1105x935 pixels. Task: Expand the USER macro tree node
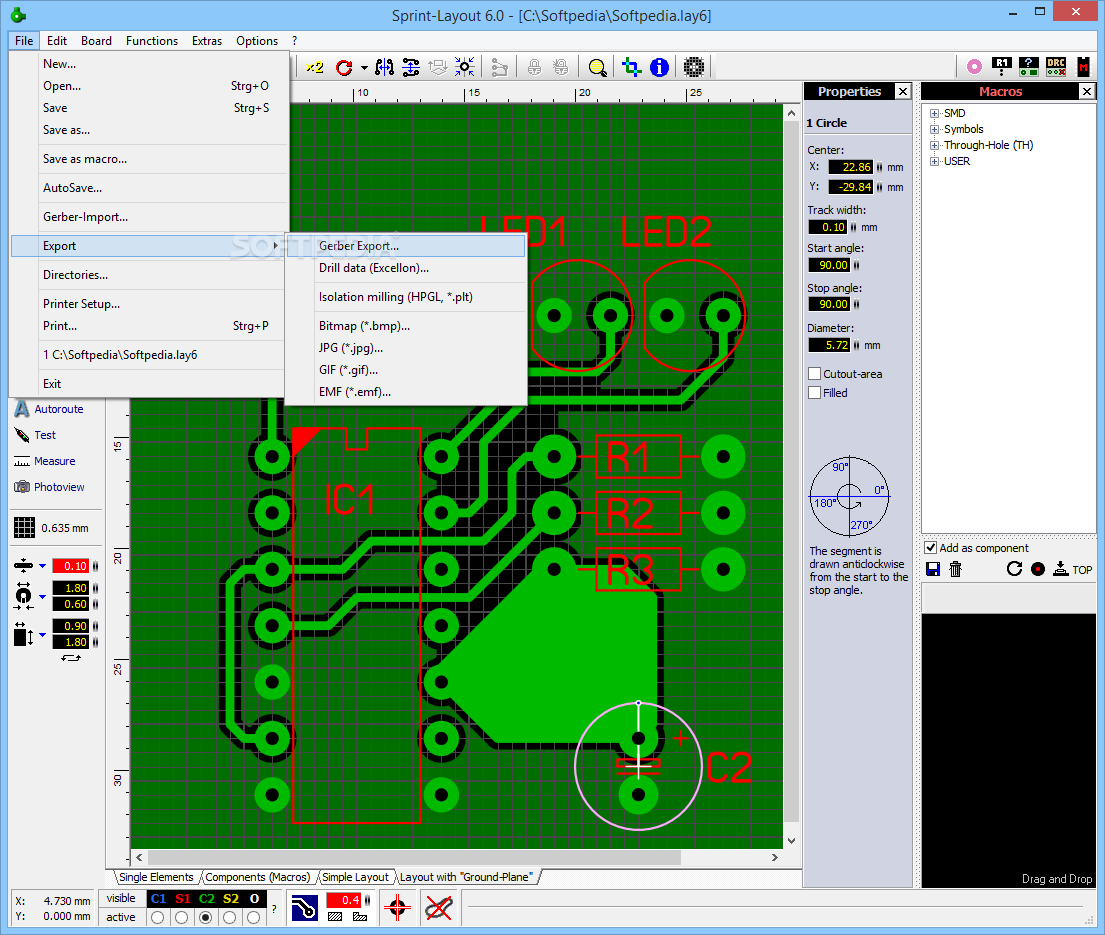pyautogui.click(x=934, y=162)
